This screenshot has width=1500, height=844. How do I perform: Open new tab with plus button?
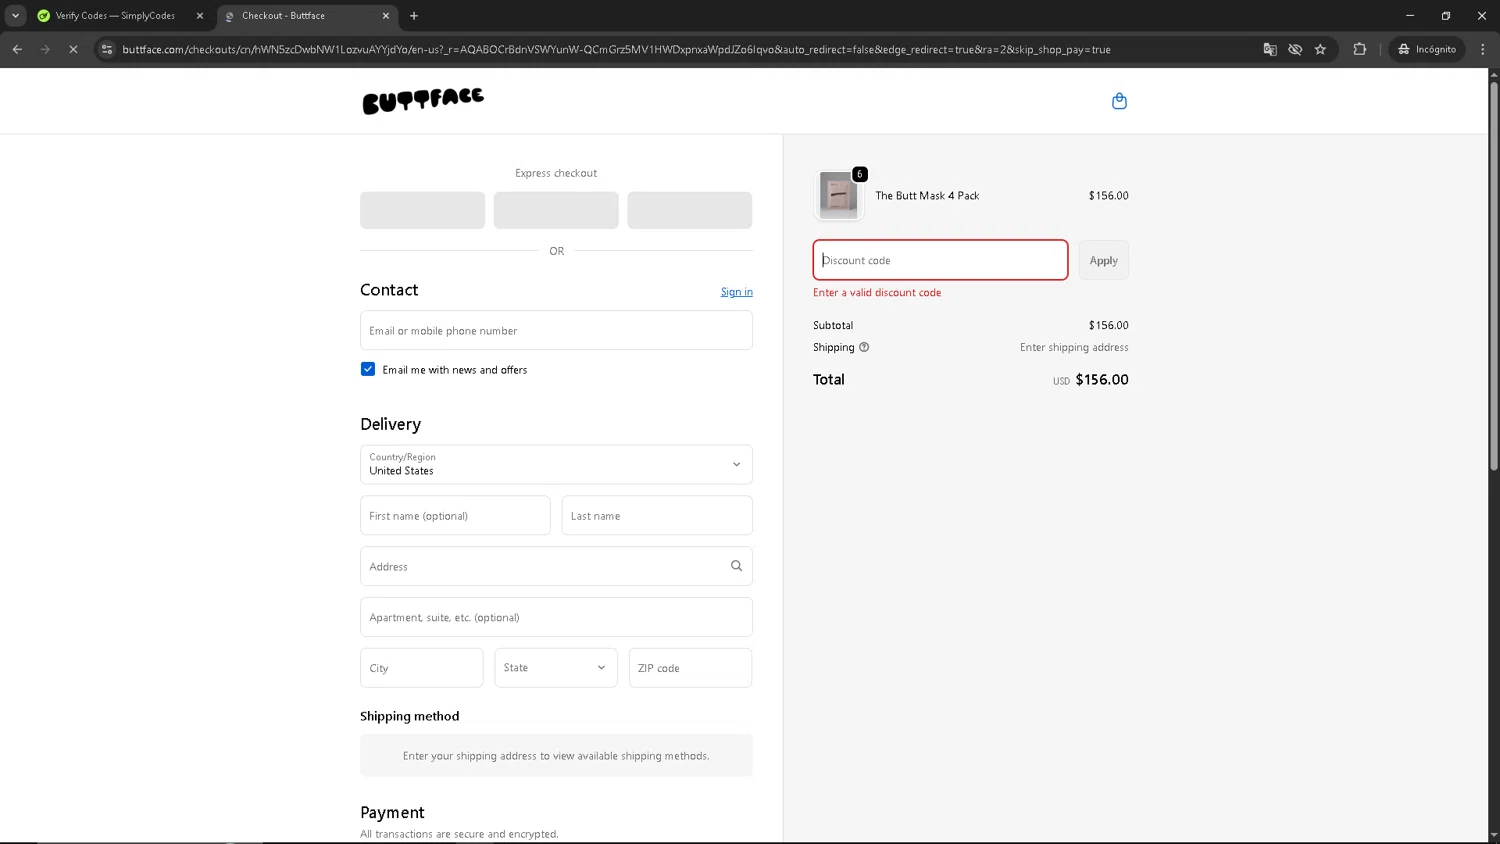tap(414, 16)
